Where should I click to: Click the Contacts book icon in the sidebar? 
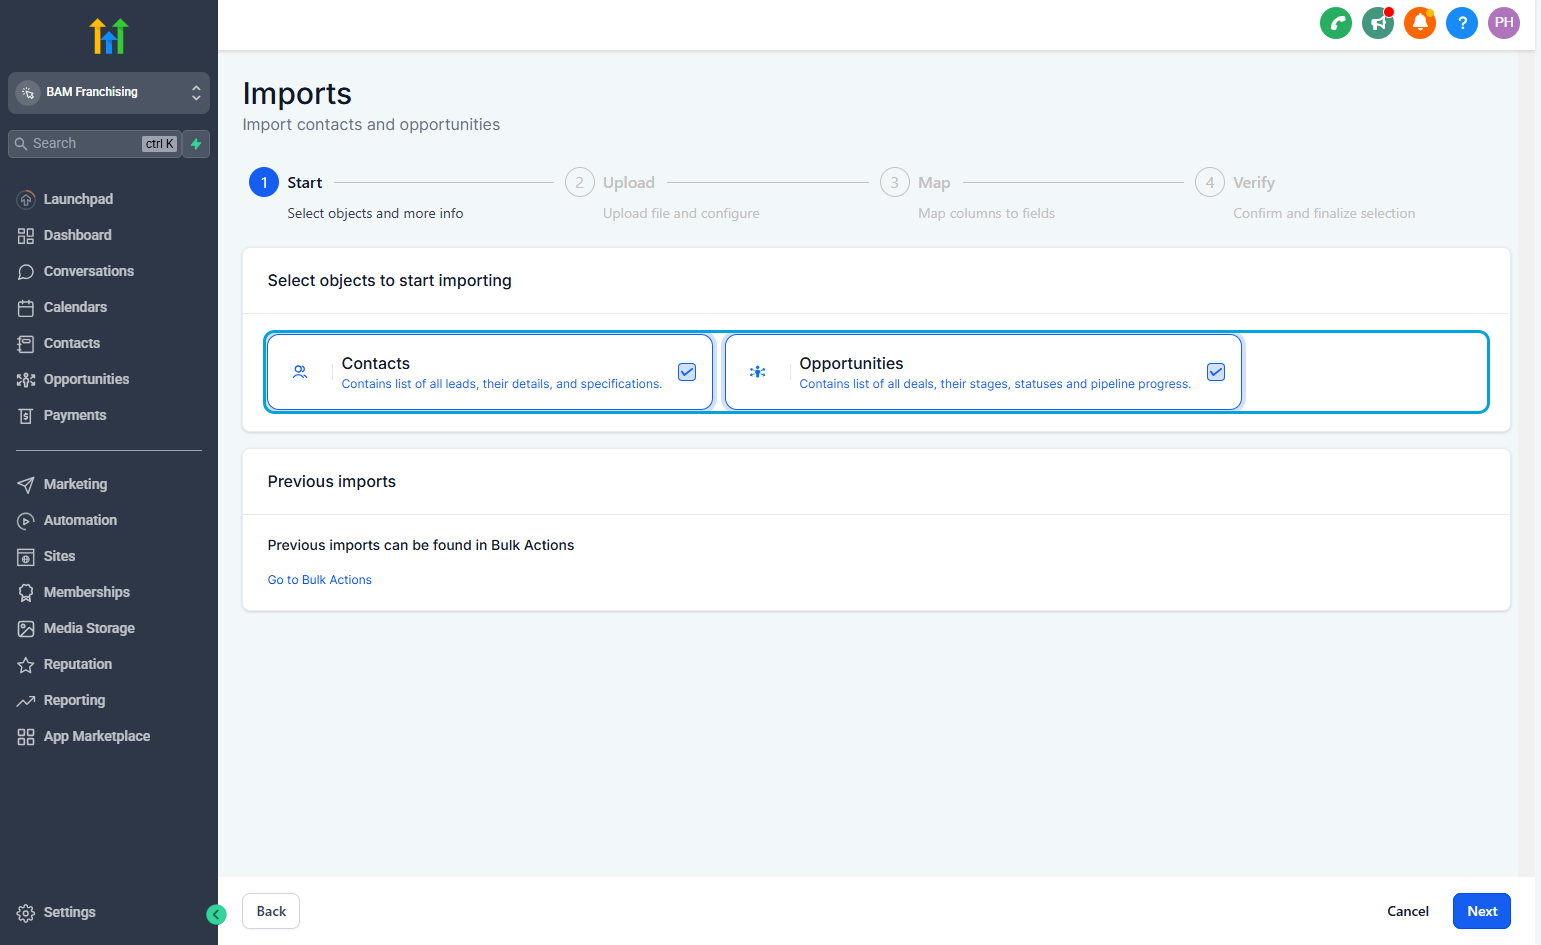26,343
